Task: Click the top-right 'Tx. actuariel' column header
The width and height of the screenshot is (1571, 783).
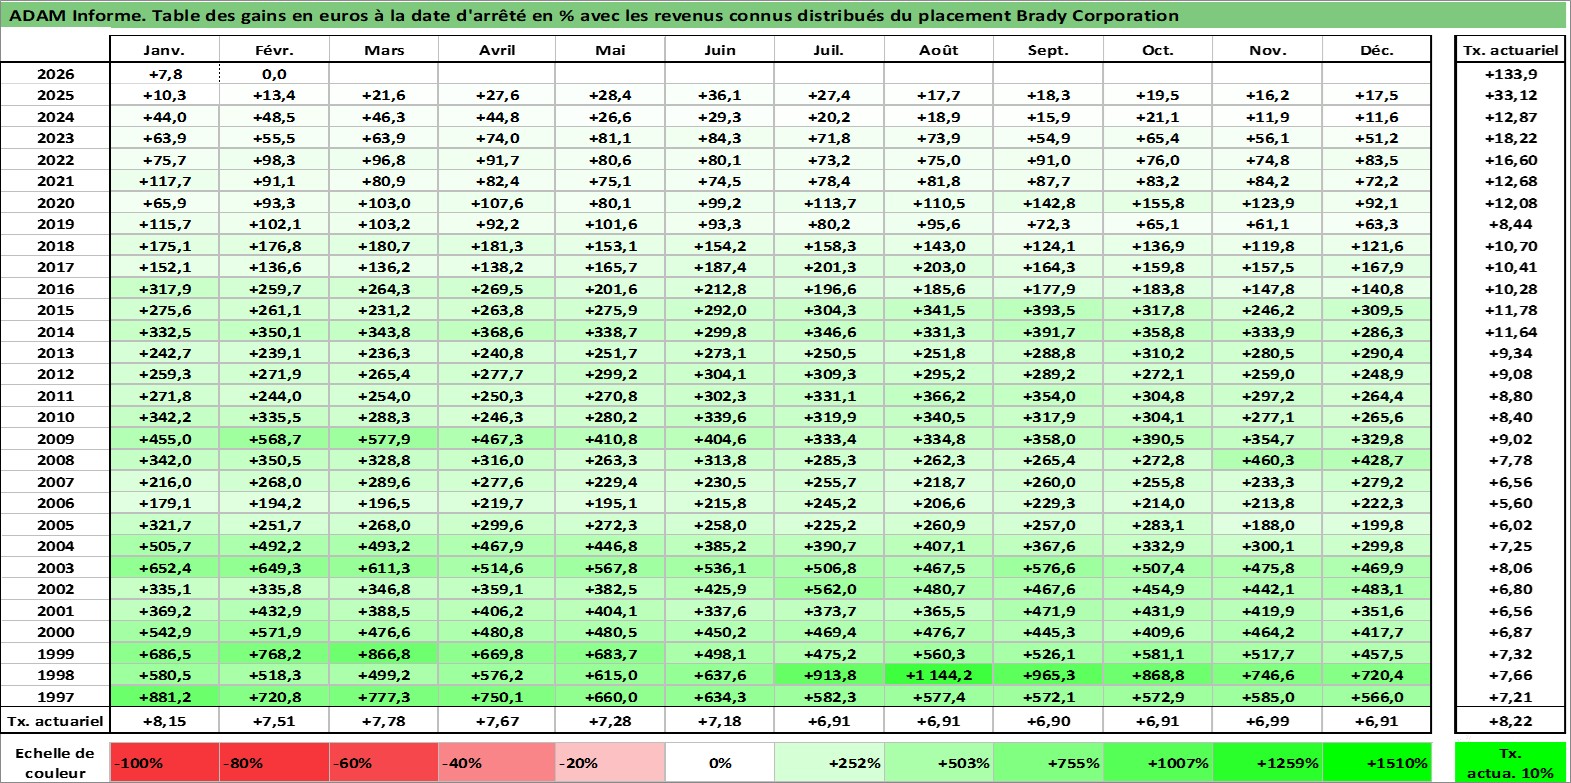Action: tap(1510, 50)
